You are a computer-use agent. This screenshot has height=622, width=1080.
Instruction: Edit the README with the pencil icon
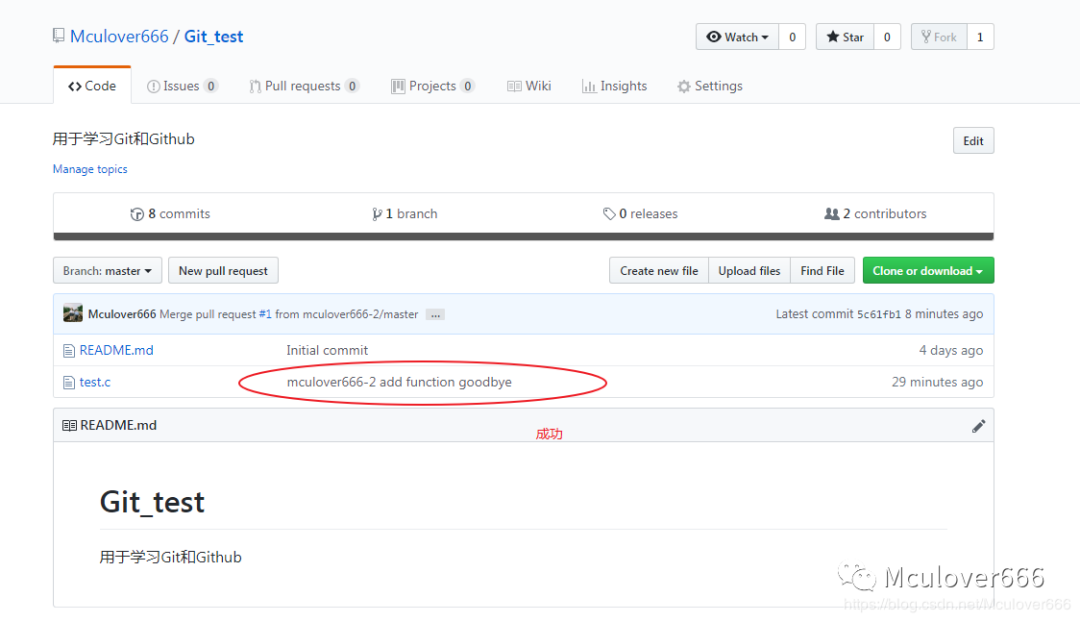pyautogui.click(x=979, y=426)
